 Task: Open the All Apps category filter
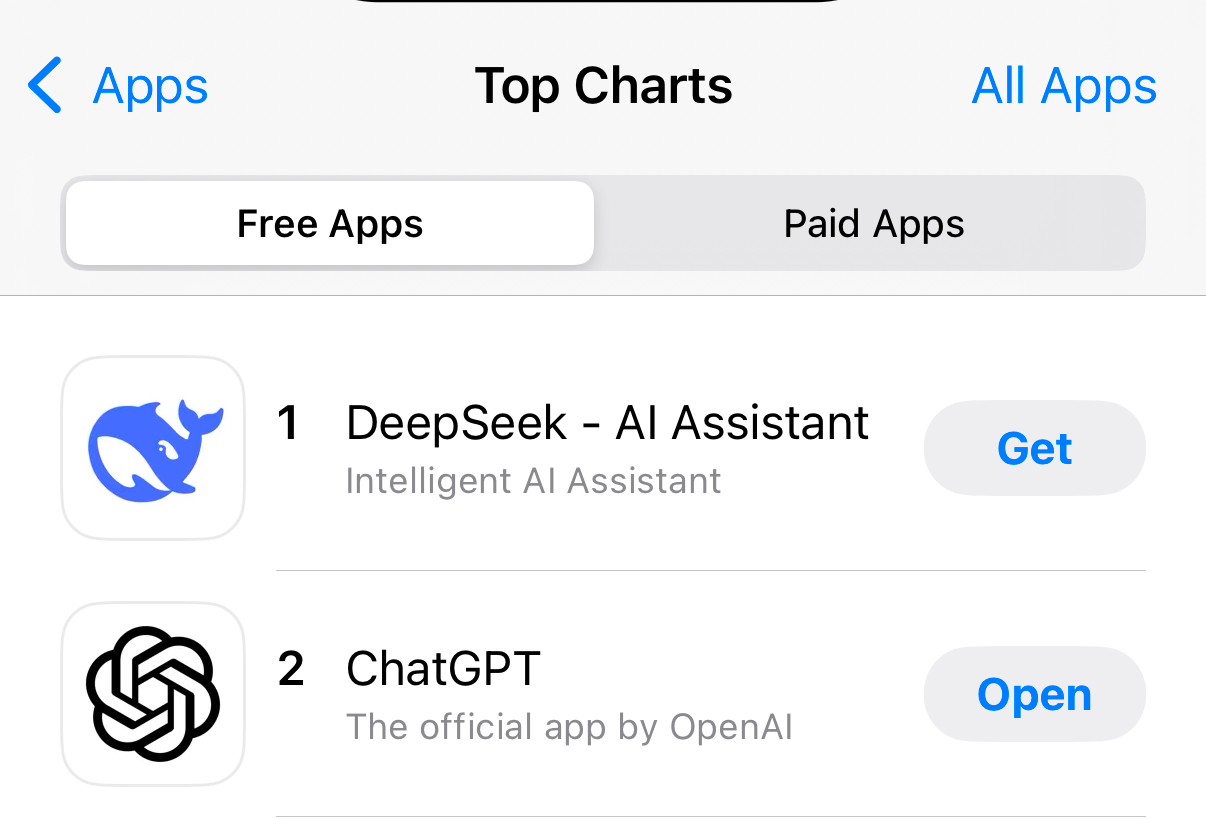tap(1064, 87)
